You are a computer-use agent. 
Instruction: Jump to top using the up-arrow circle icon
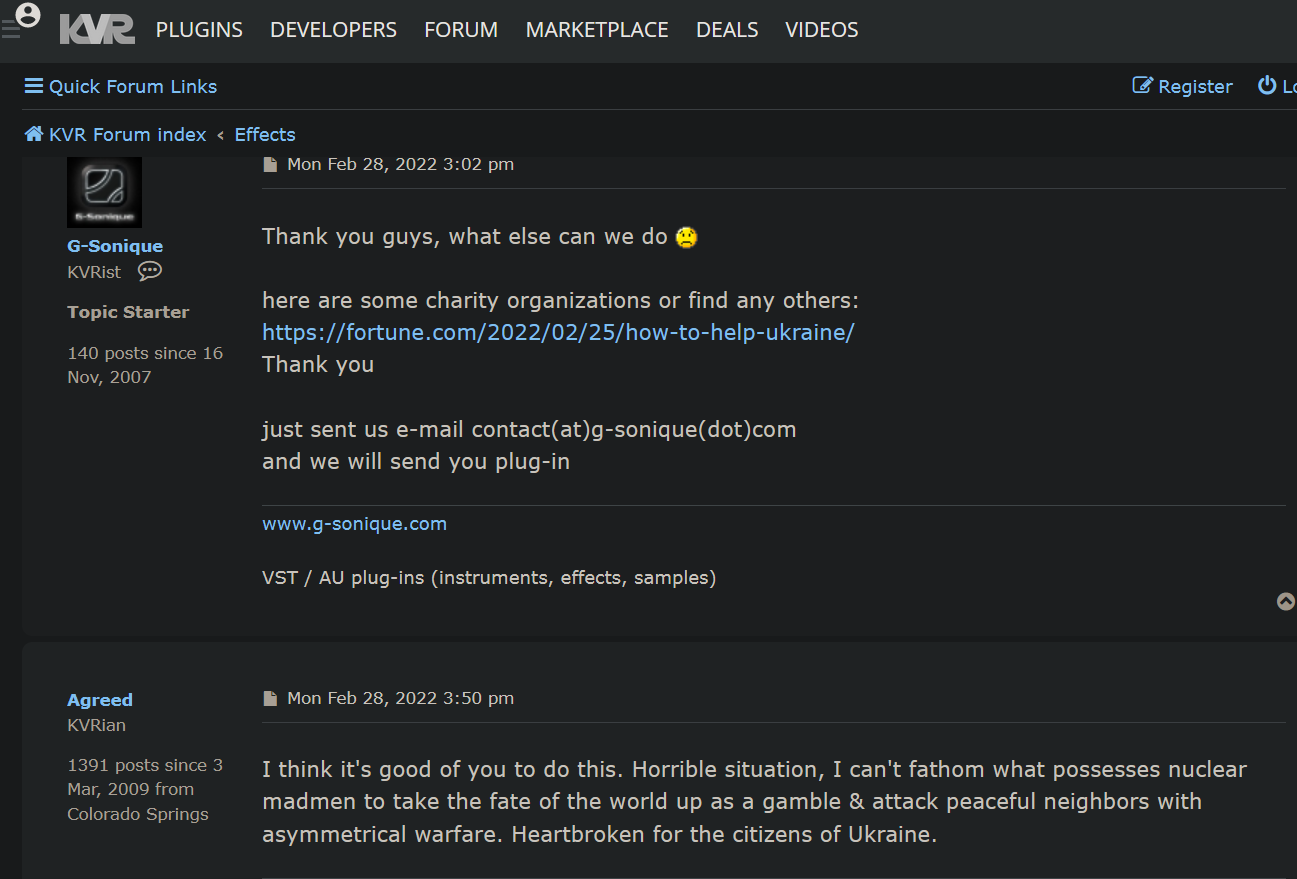1286,601
